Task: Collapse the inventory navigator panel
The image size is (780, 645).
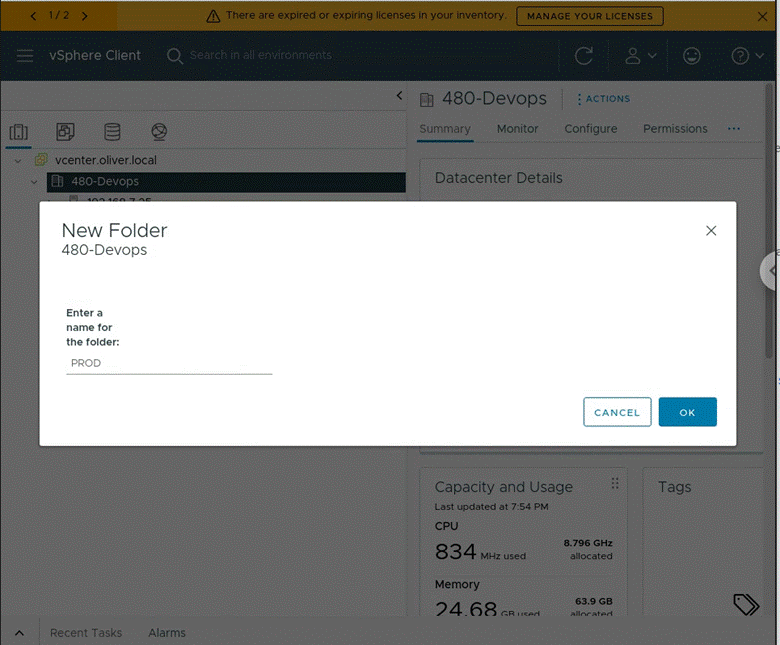Action: tap(399, 95)
